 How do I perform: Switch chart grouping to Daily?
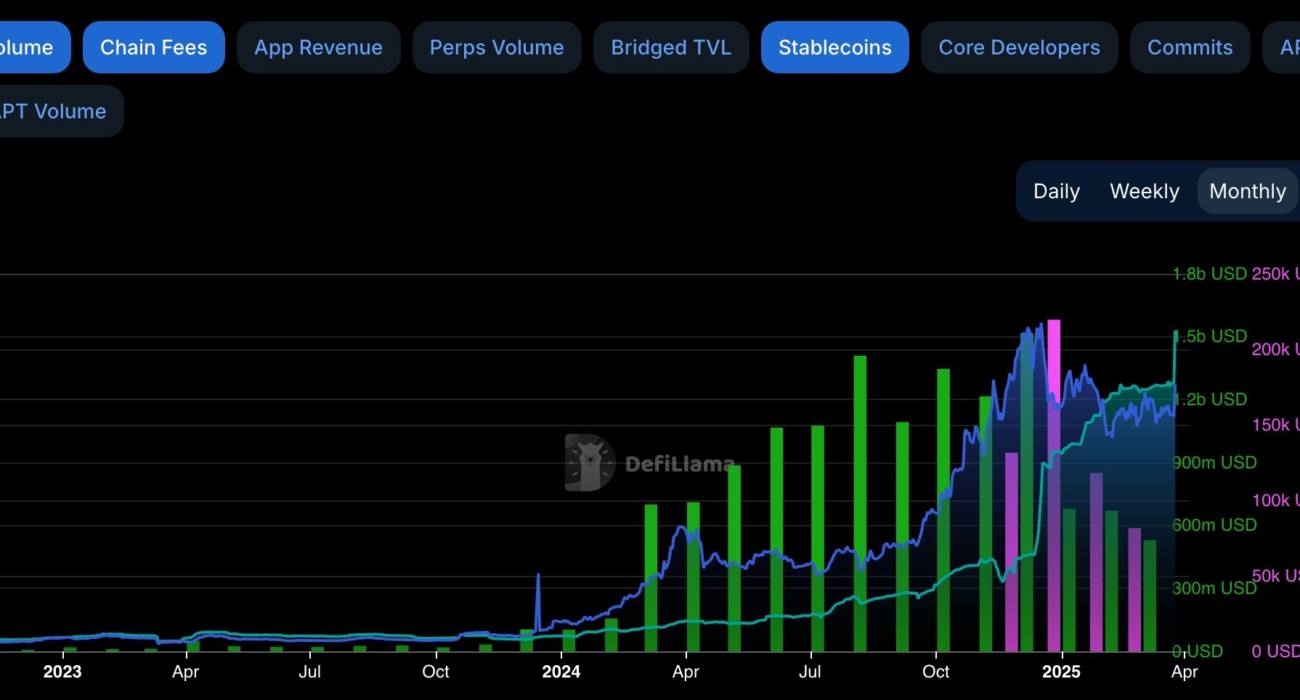1056,191
